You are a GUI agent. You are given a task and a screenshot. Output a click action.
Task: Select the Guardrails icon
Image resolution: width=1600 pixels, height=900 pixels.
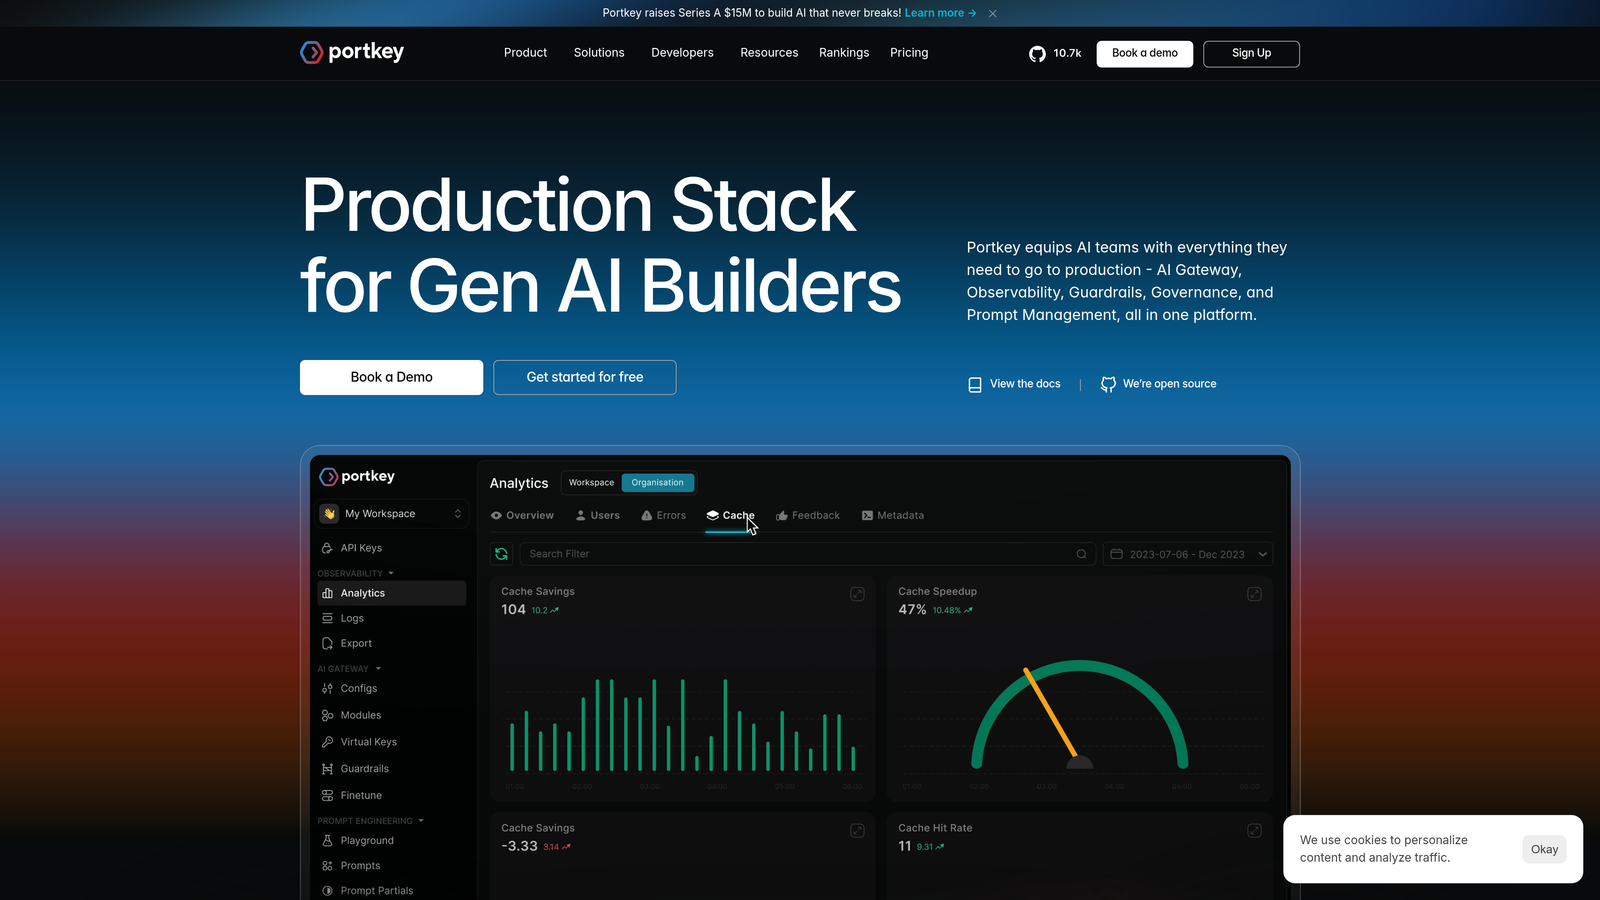tap(328, 768)
